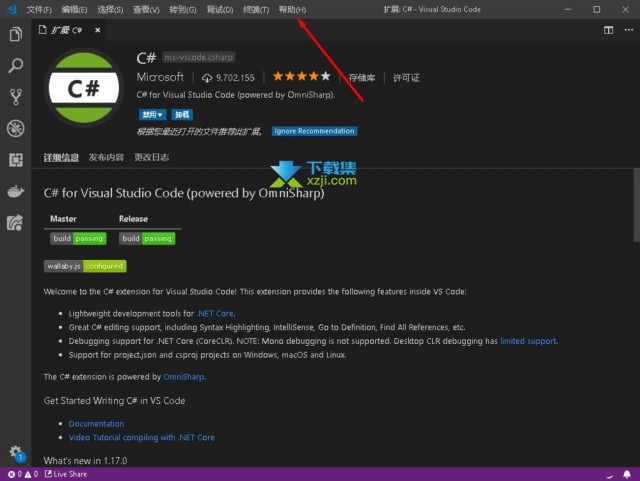Open the 文件(F) menu

point(39,9)
